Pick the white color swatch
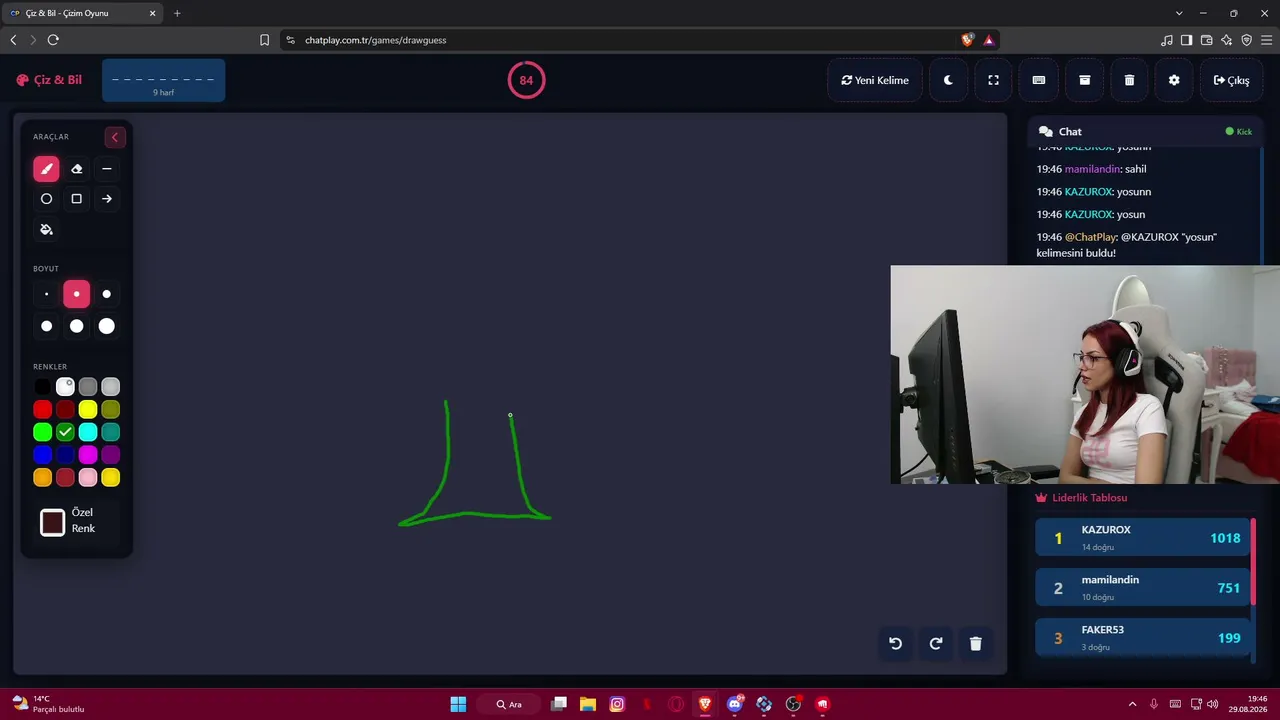 pyautogui.click(x=65, y=386)
